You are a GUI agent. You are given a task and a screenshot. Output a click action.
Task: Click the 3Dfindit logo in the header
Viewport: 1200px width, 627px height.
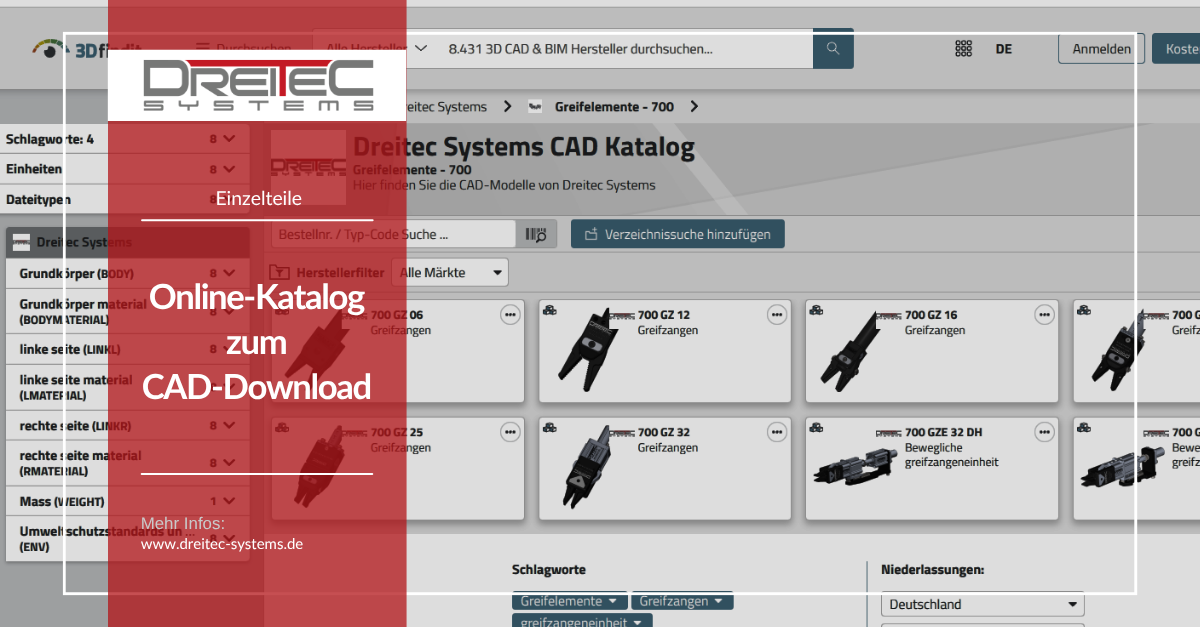coord(90,48)
